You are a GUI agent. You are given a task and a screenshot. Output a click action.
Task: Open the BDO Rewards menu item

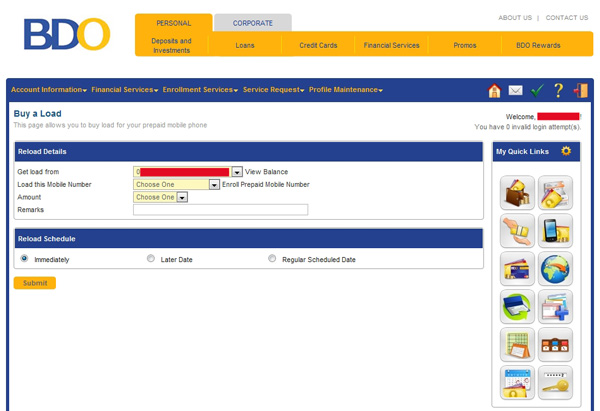[538, 46]
